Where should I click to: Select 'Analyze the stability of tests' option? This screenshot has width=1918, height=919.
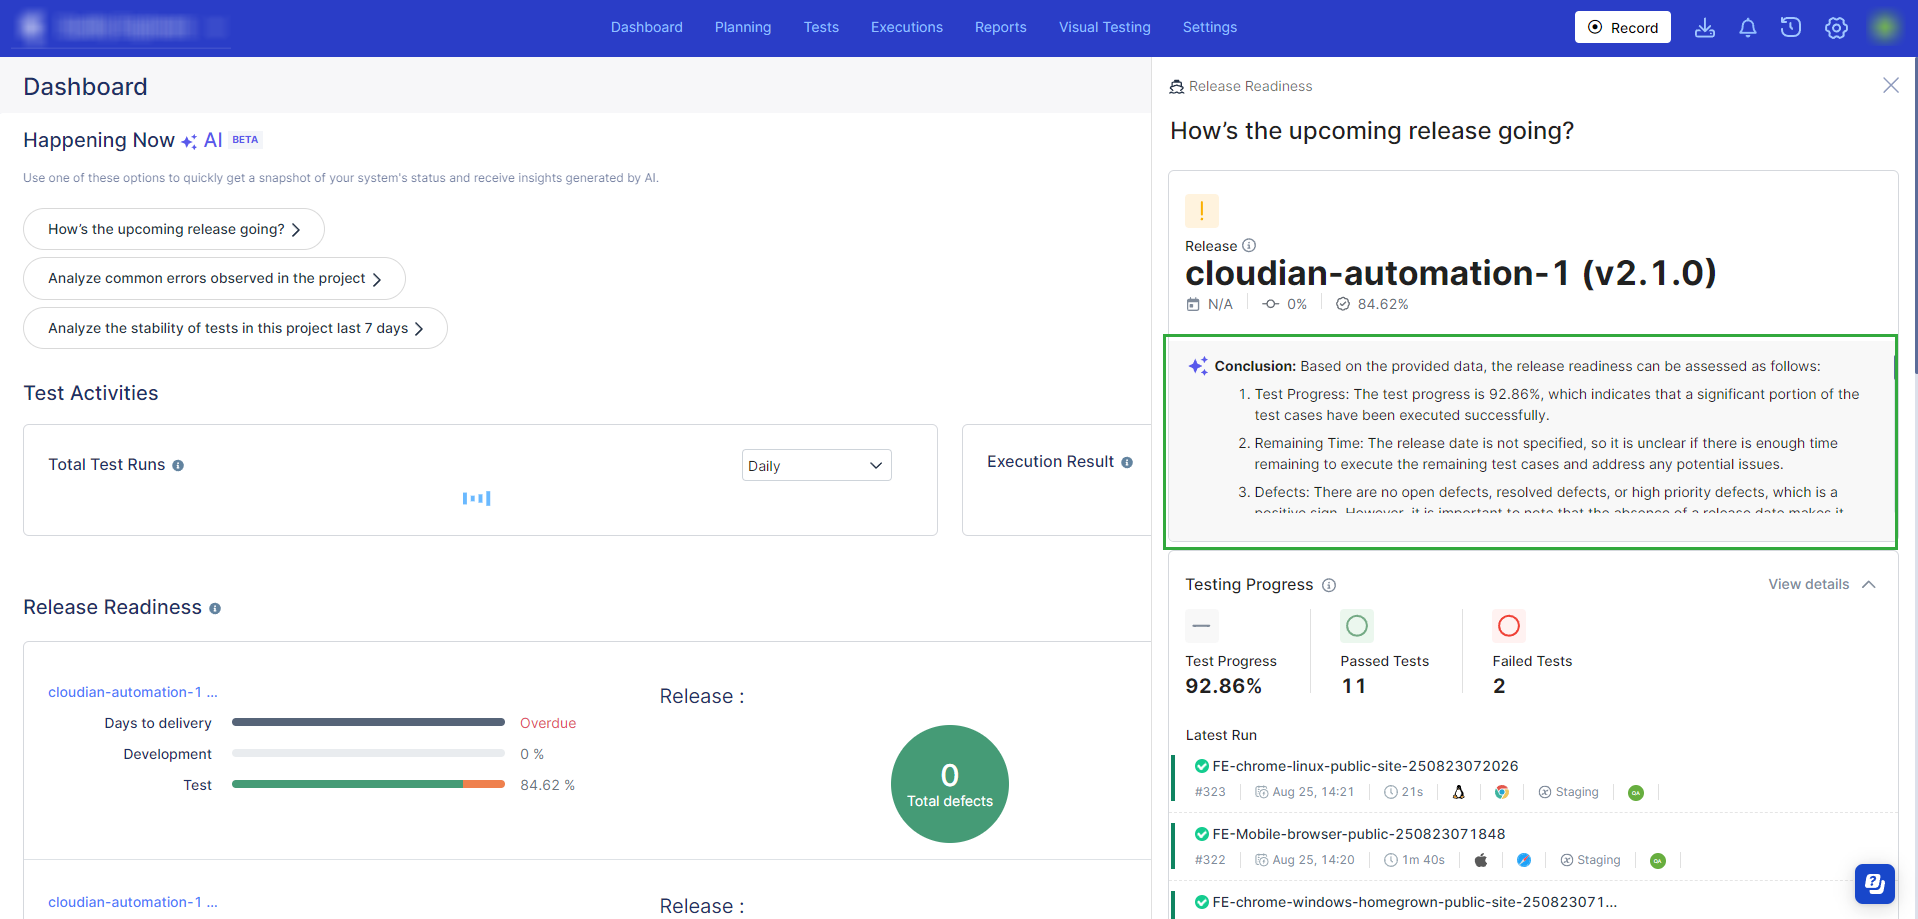point(235,328)
